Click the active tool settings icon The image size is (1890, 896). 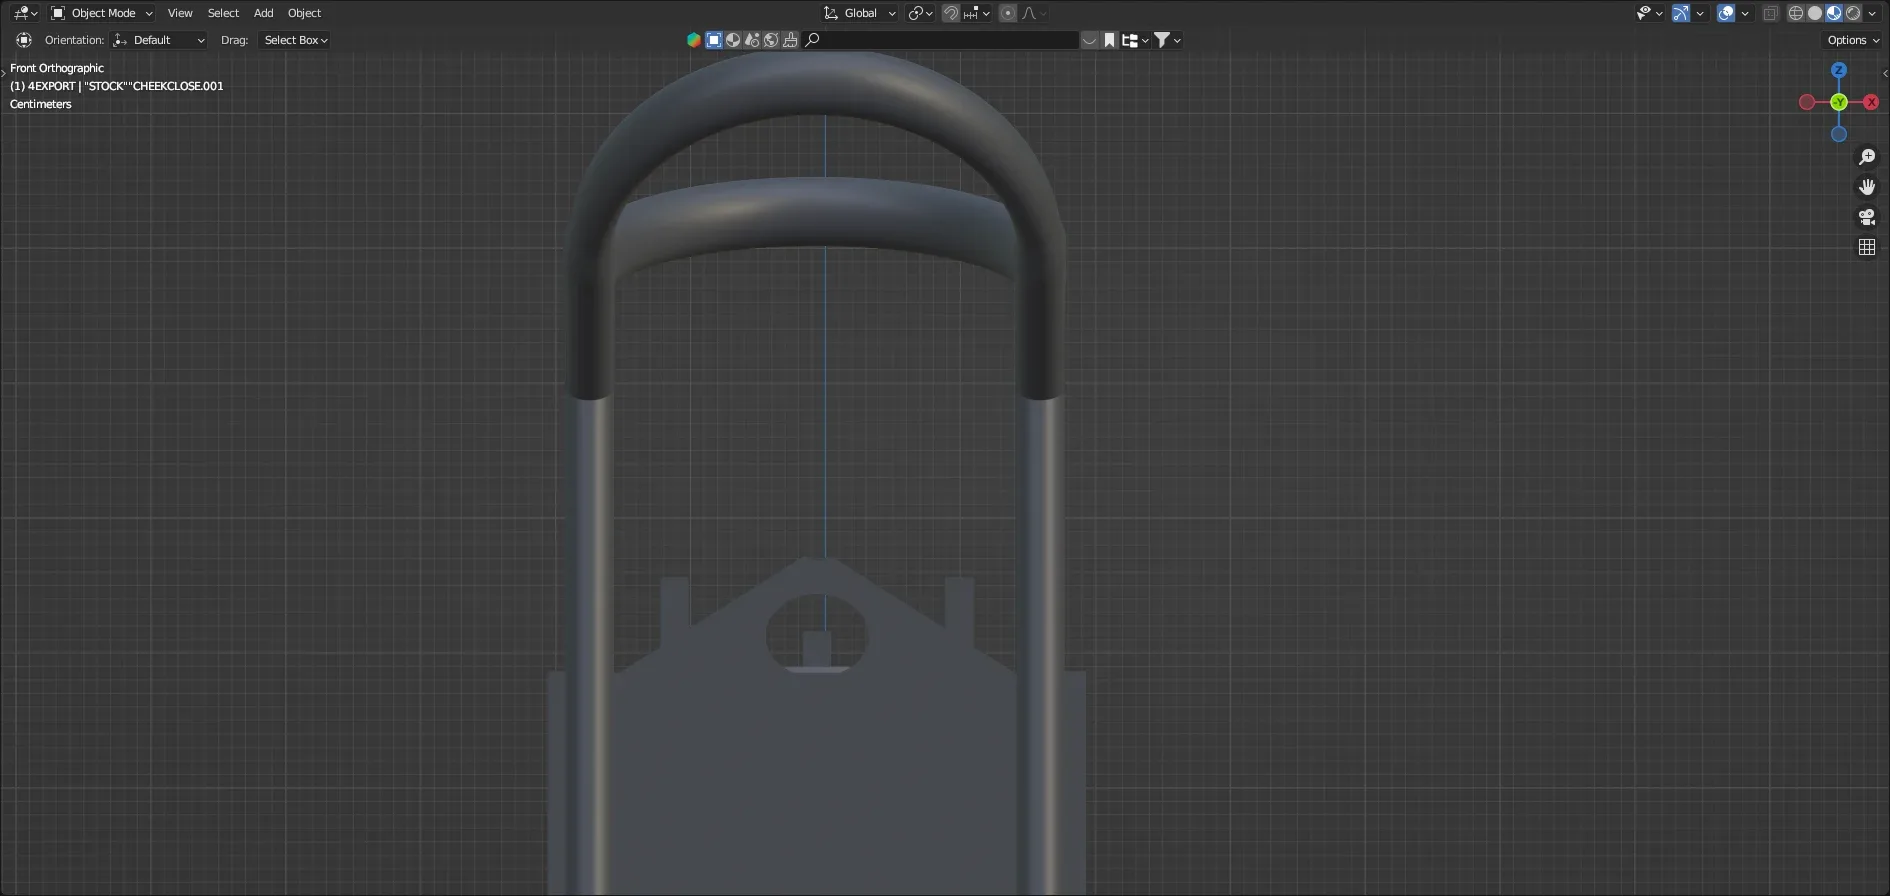click(24, 40)
